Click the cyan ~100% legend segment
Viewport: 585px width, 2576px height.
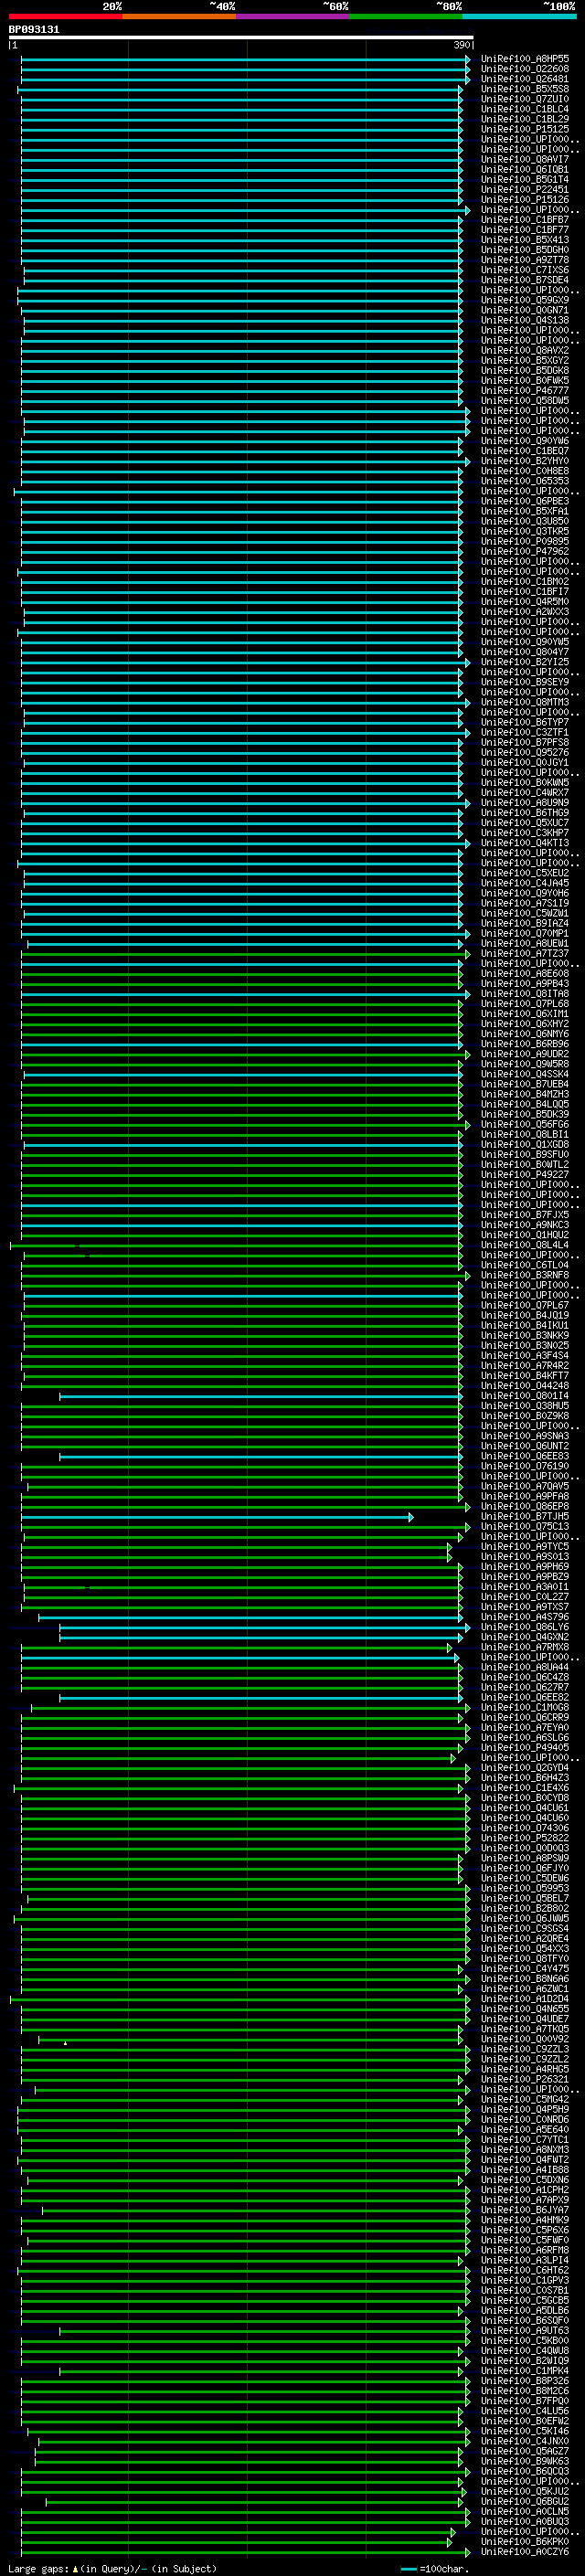tap(520, 16)
